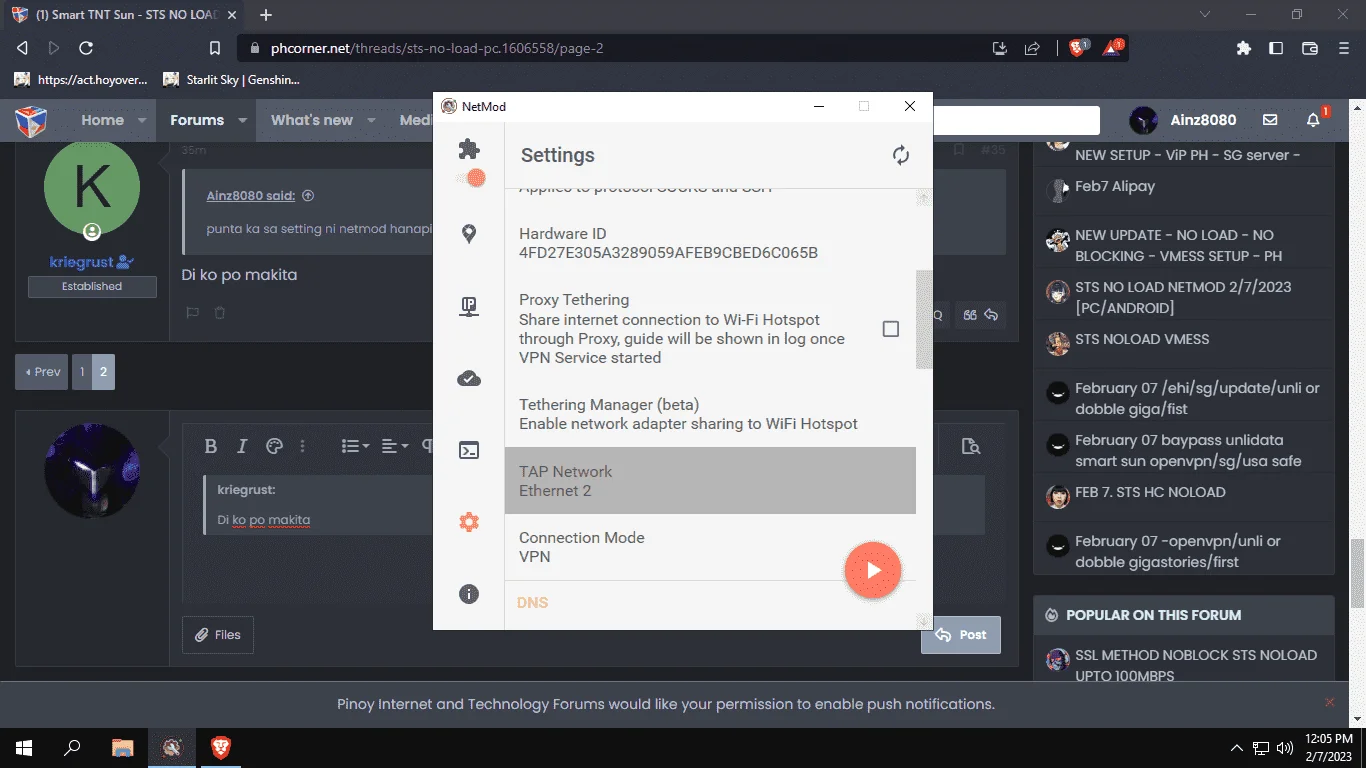This screenshot has width=1366, height=768.
Task: Toggle the orange switch in NetMod sidebar
Action: (x=471, y=178)
